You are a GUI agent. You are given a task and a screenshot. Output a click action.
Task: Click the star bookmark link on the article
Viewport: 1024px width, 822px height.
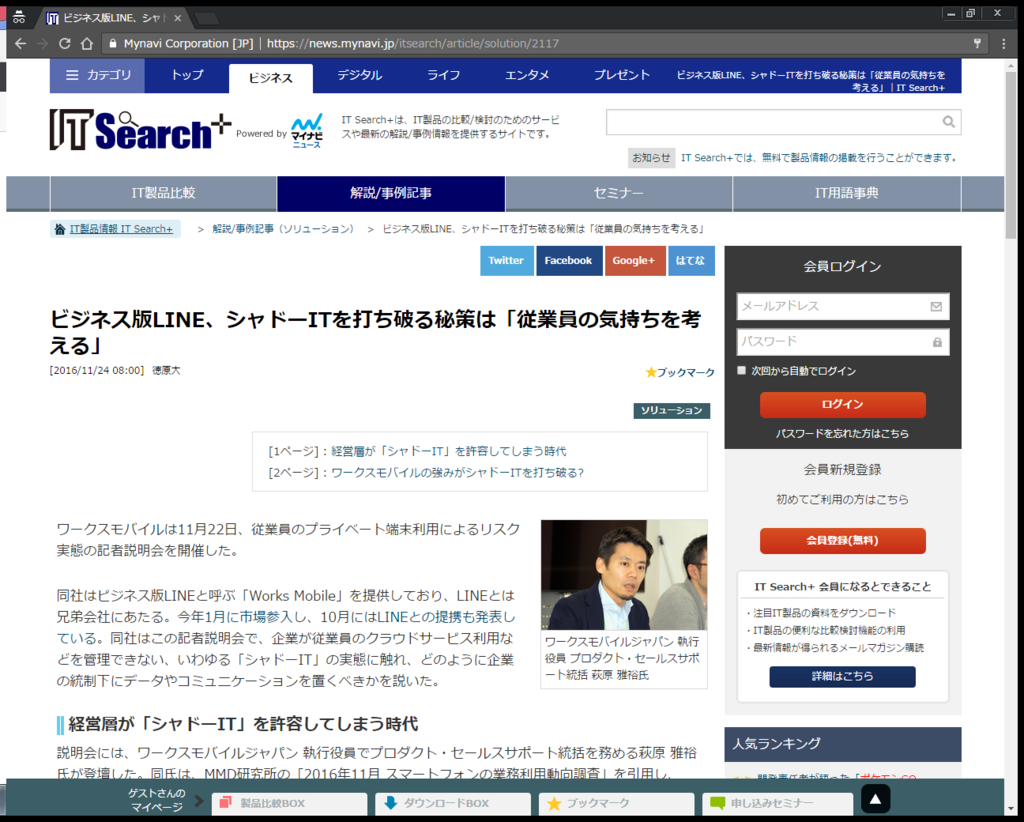(x=680, y=372)
